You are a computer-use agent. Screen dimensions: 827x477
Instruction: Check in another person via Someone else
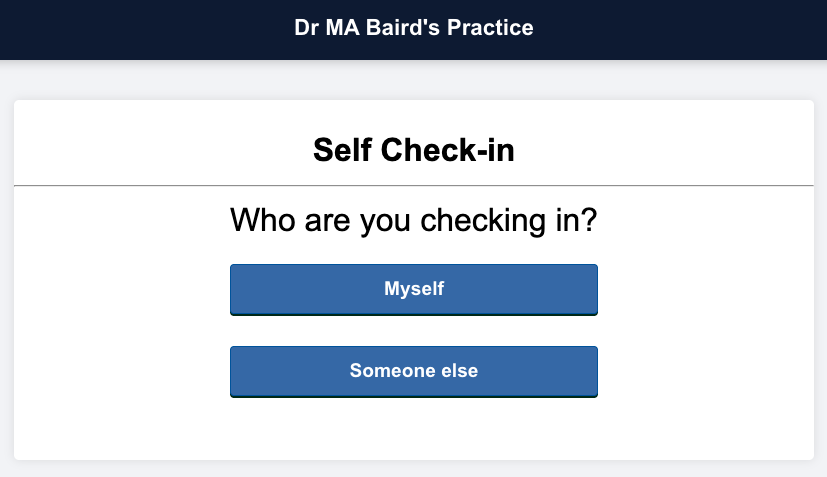point(413,371)
